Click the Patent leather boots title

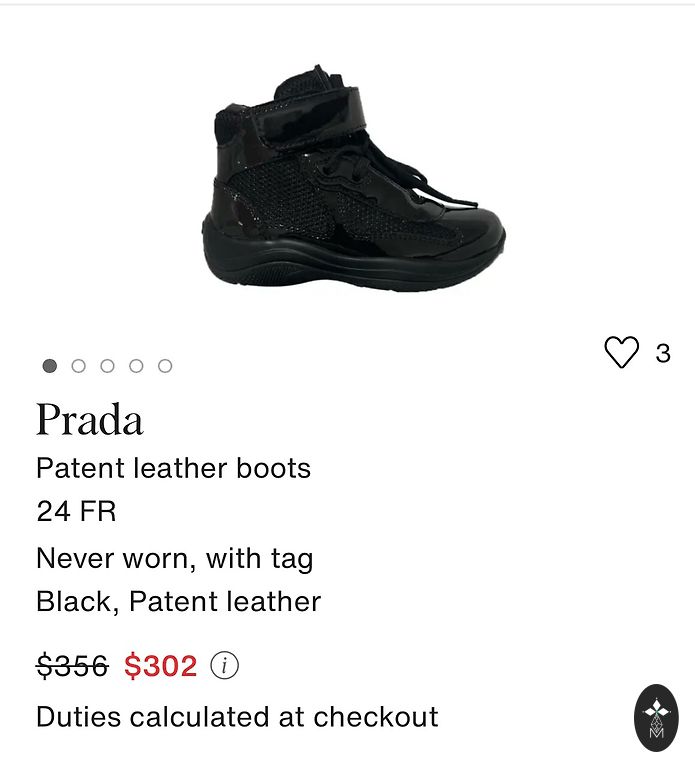(173, 468)
